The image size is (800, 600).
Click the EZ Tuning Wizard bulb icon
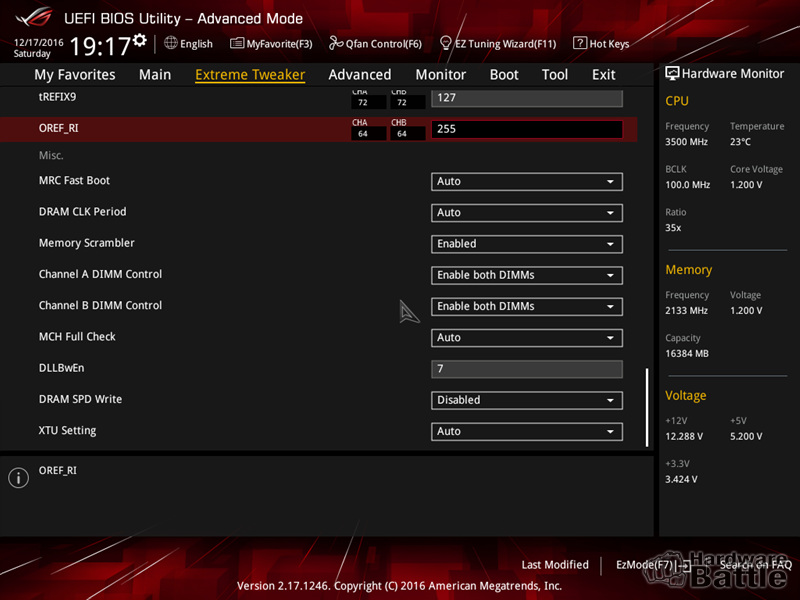coord(445,43)
